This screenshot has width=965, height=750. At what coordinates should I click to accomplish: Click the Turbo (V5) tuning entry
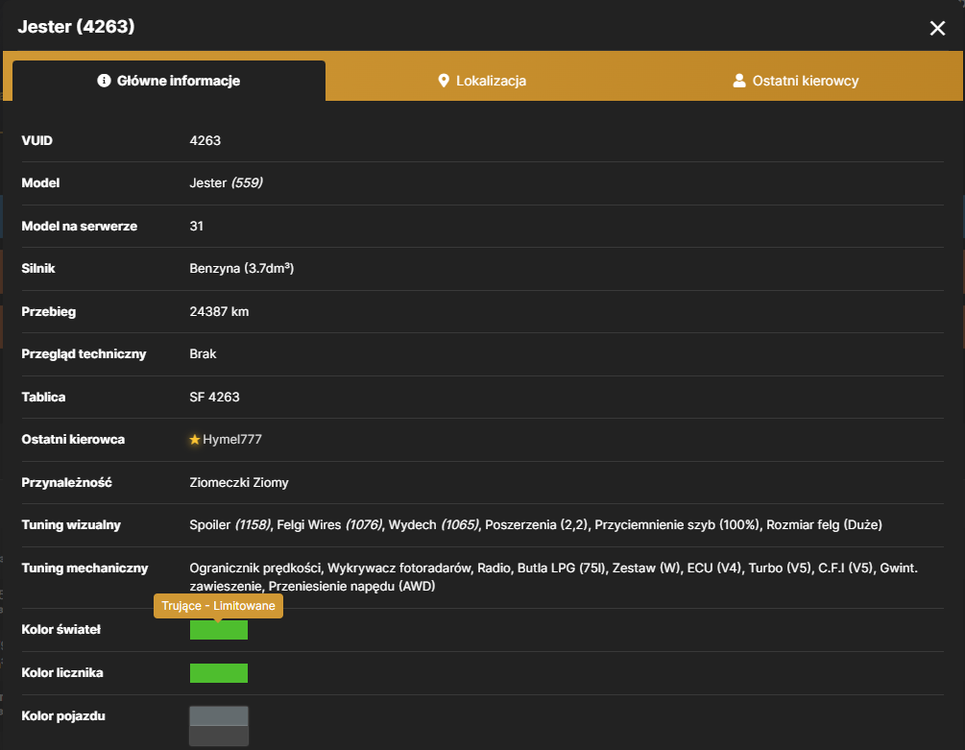tap(779, 568)
